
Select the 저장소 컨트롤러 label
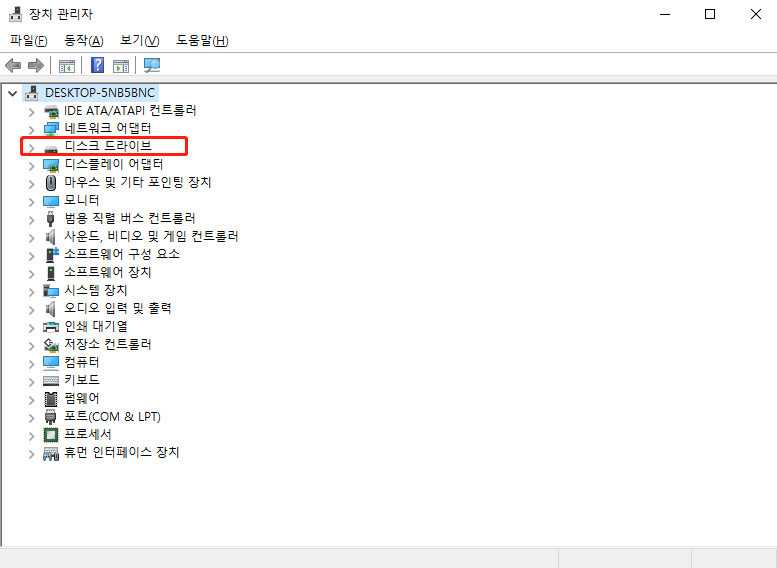pos(108,344)
